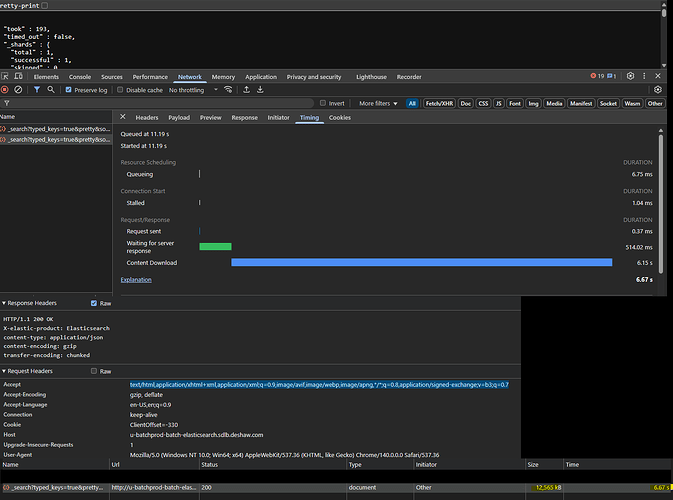673x500 pixels.
Task: Switch to the Console panel tab
Action: [x=80, y=76]
